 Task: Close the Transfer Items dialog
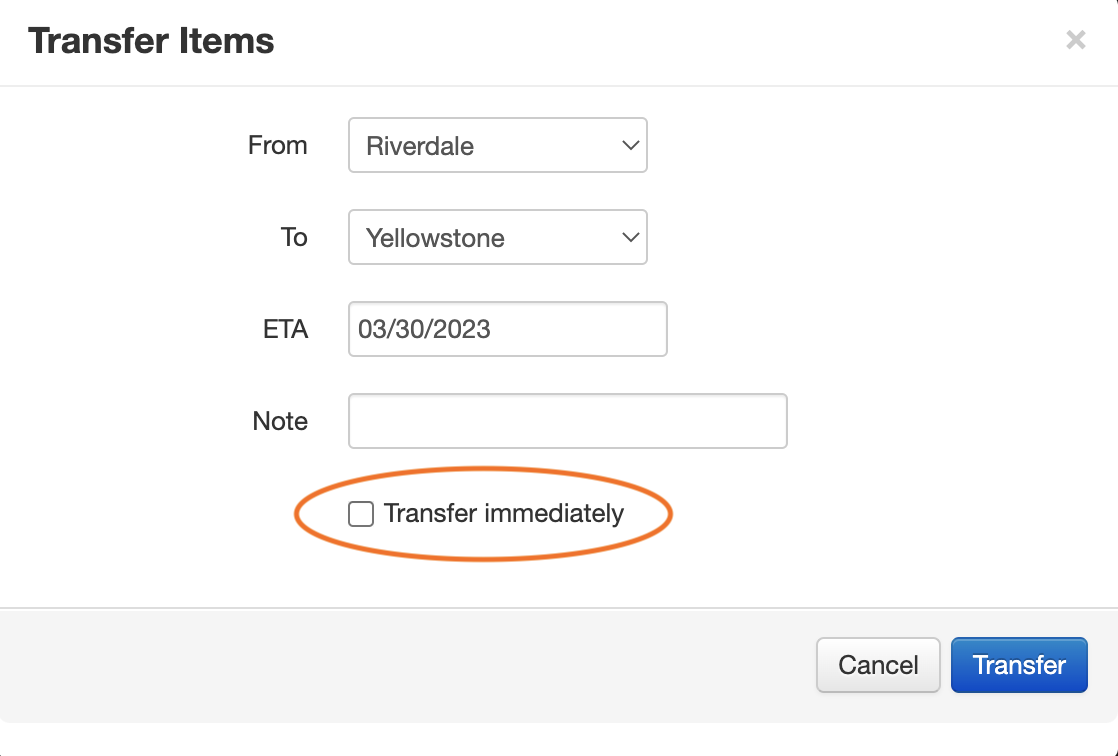(1075, 40)
